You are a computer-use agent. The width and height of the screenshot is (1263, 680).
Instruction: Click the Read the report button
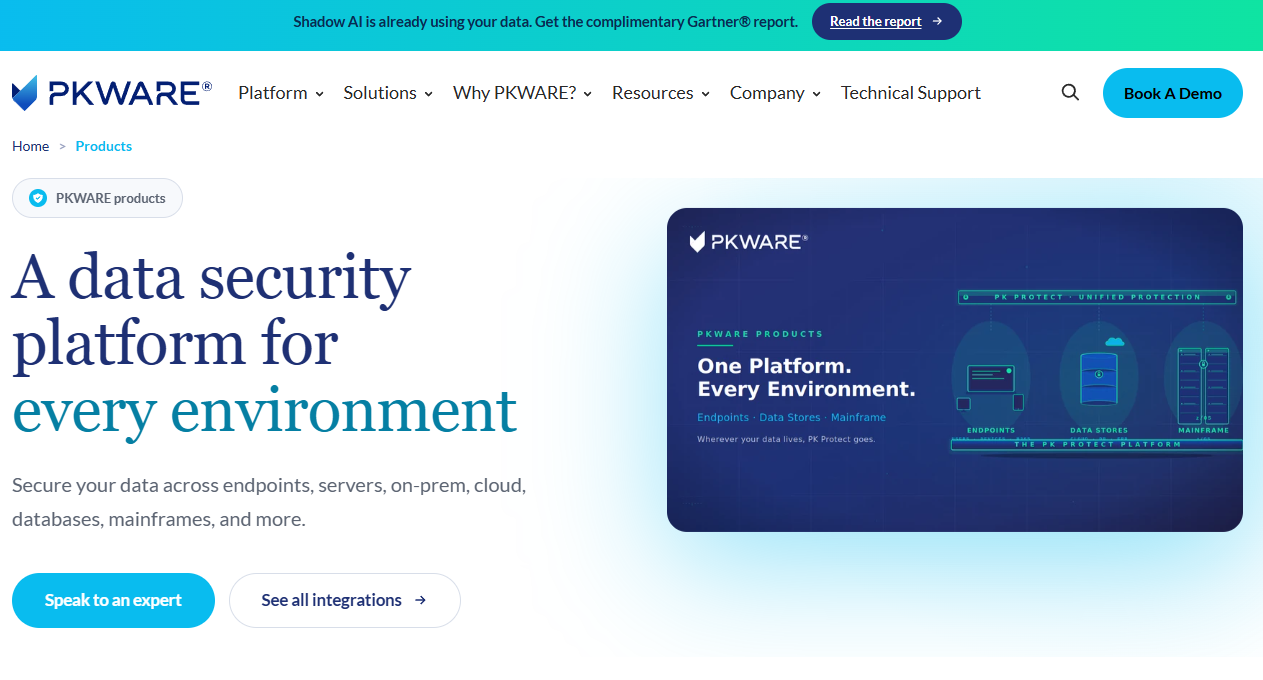(887, 21)
